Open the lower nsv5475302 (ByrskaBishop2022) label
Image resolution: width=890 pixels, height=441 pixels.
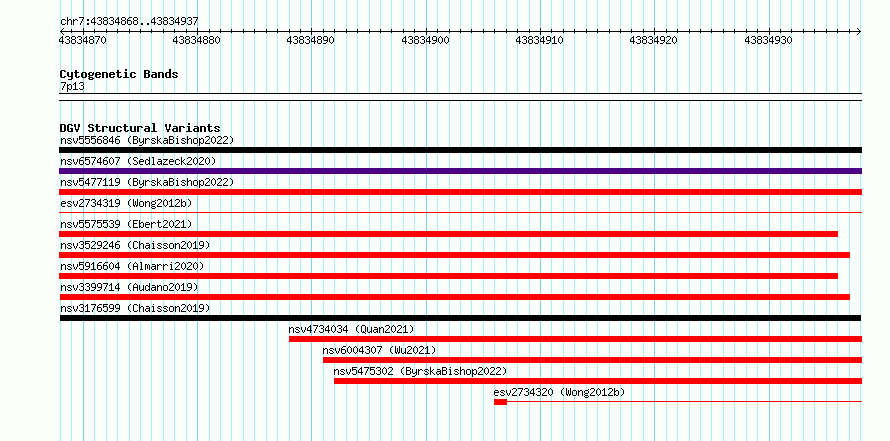pos(420,371)
